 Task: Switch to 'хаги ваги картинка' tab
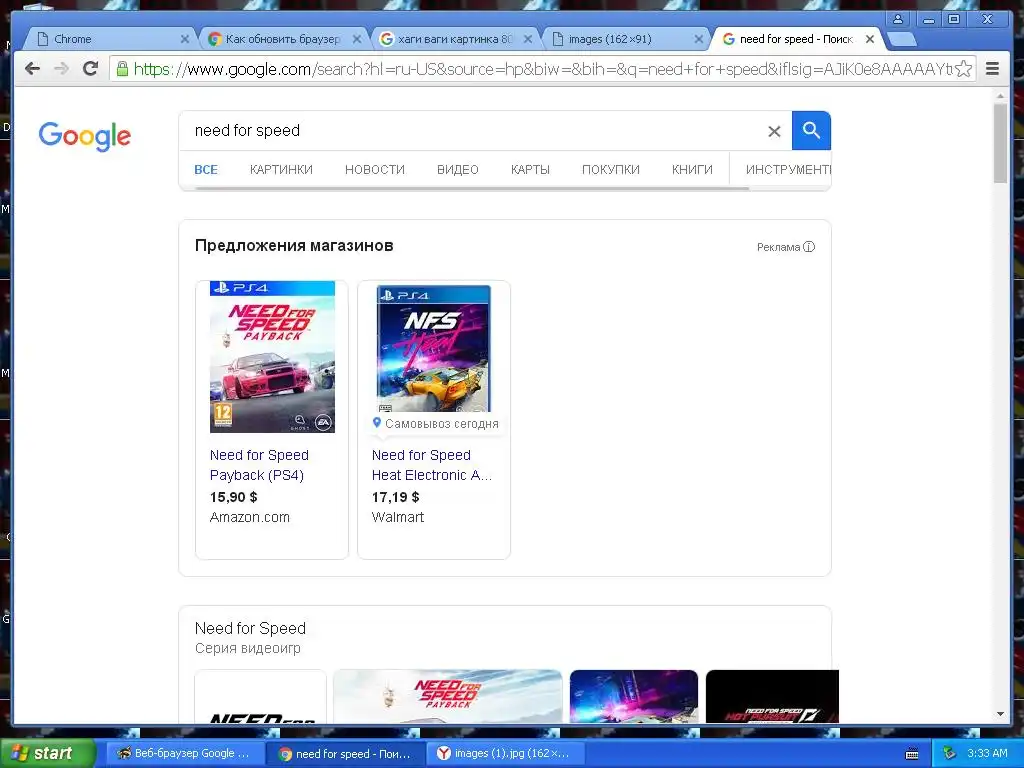tap(454, 39)
